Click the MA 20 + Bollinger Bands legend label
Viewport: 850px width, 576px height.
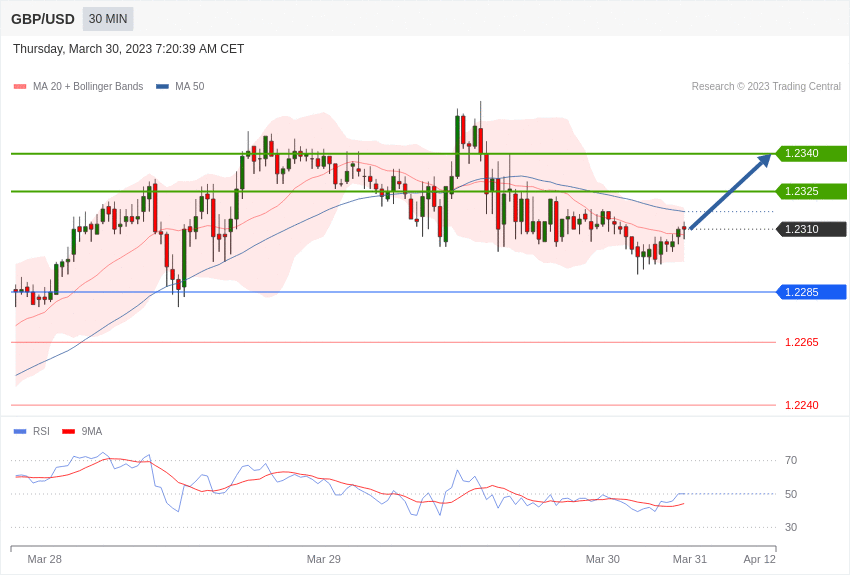88,86
